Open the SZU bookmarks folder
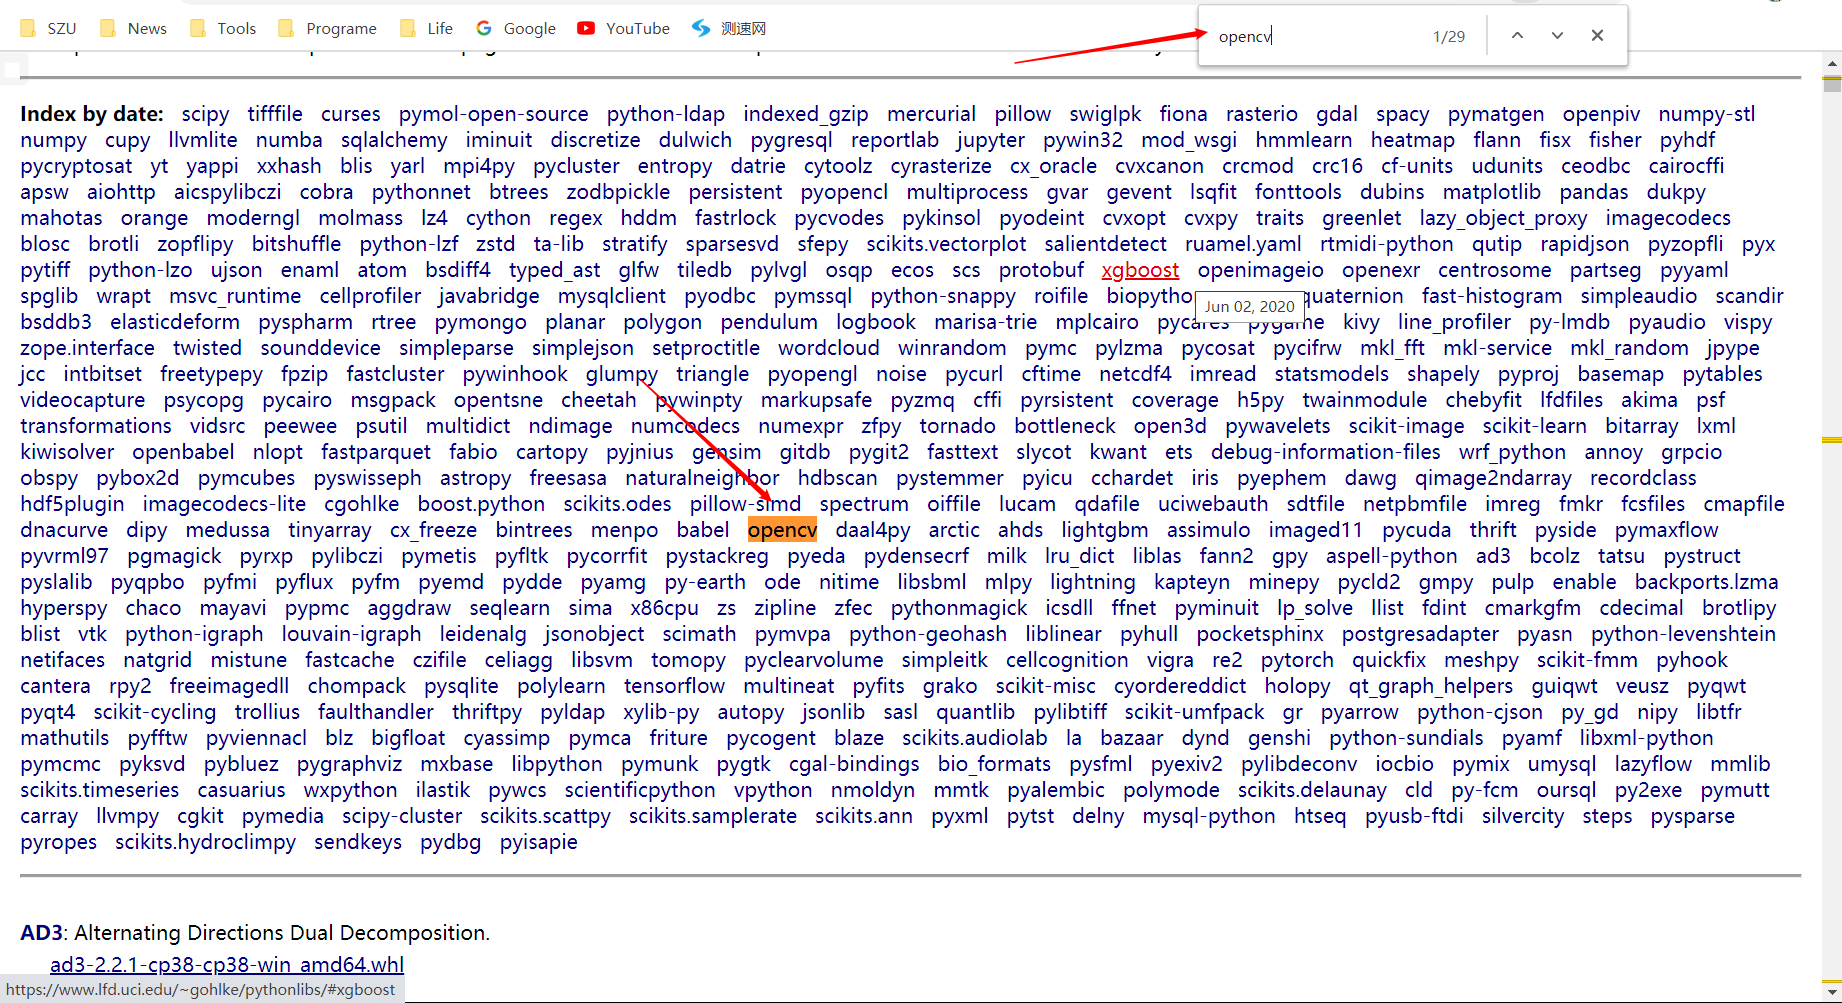 coord(48,28)
